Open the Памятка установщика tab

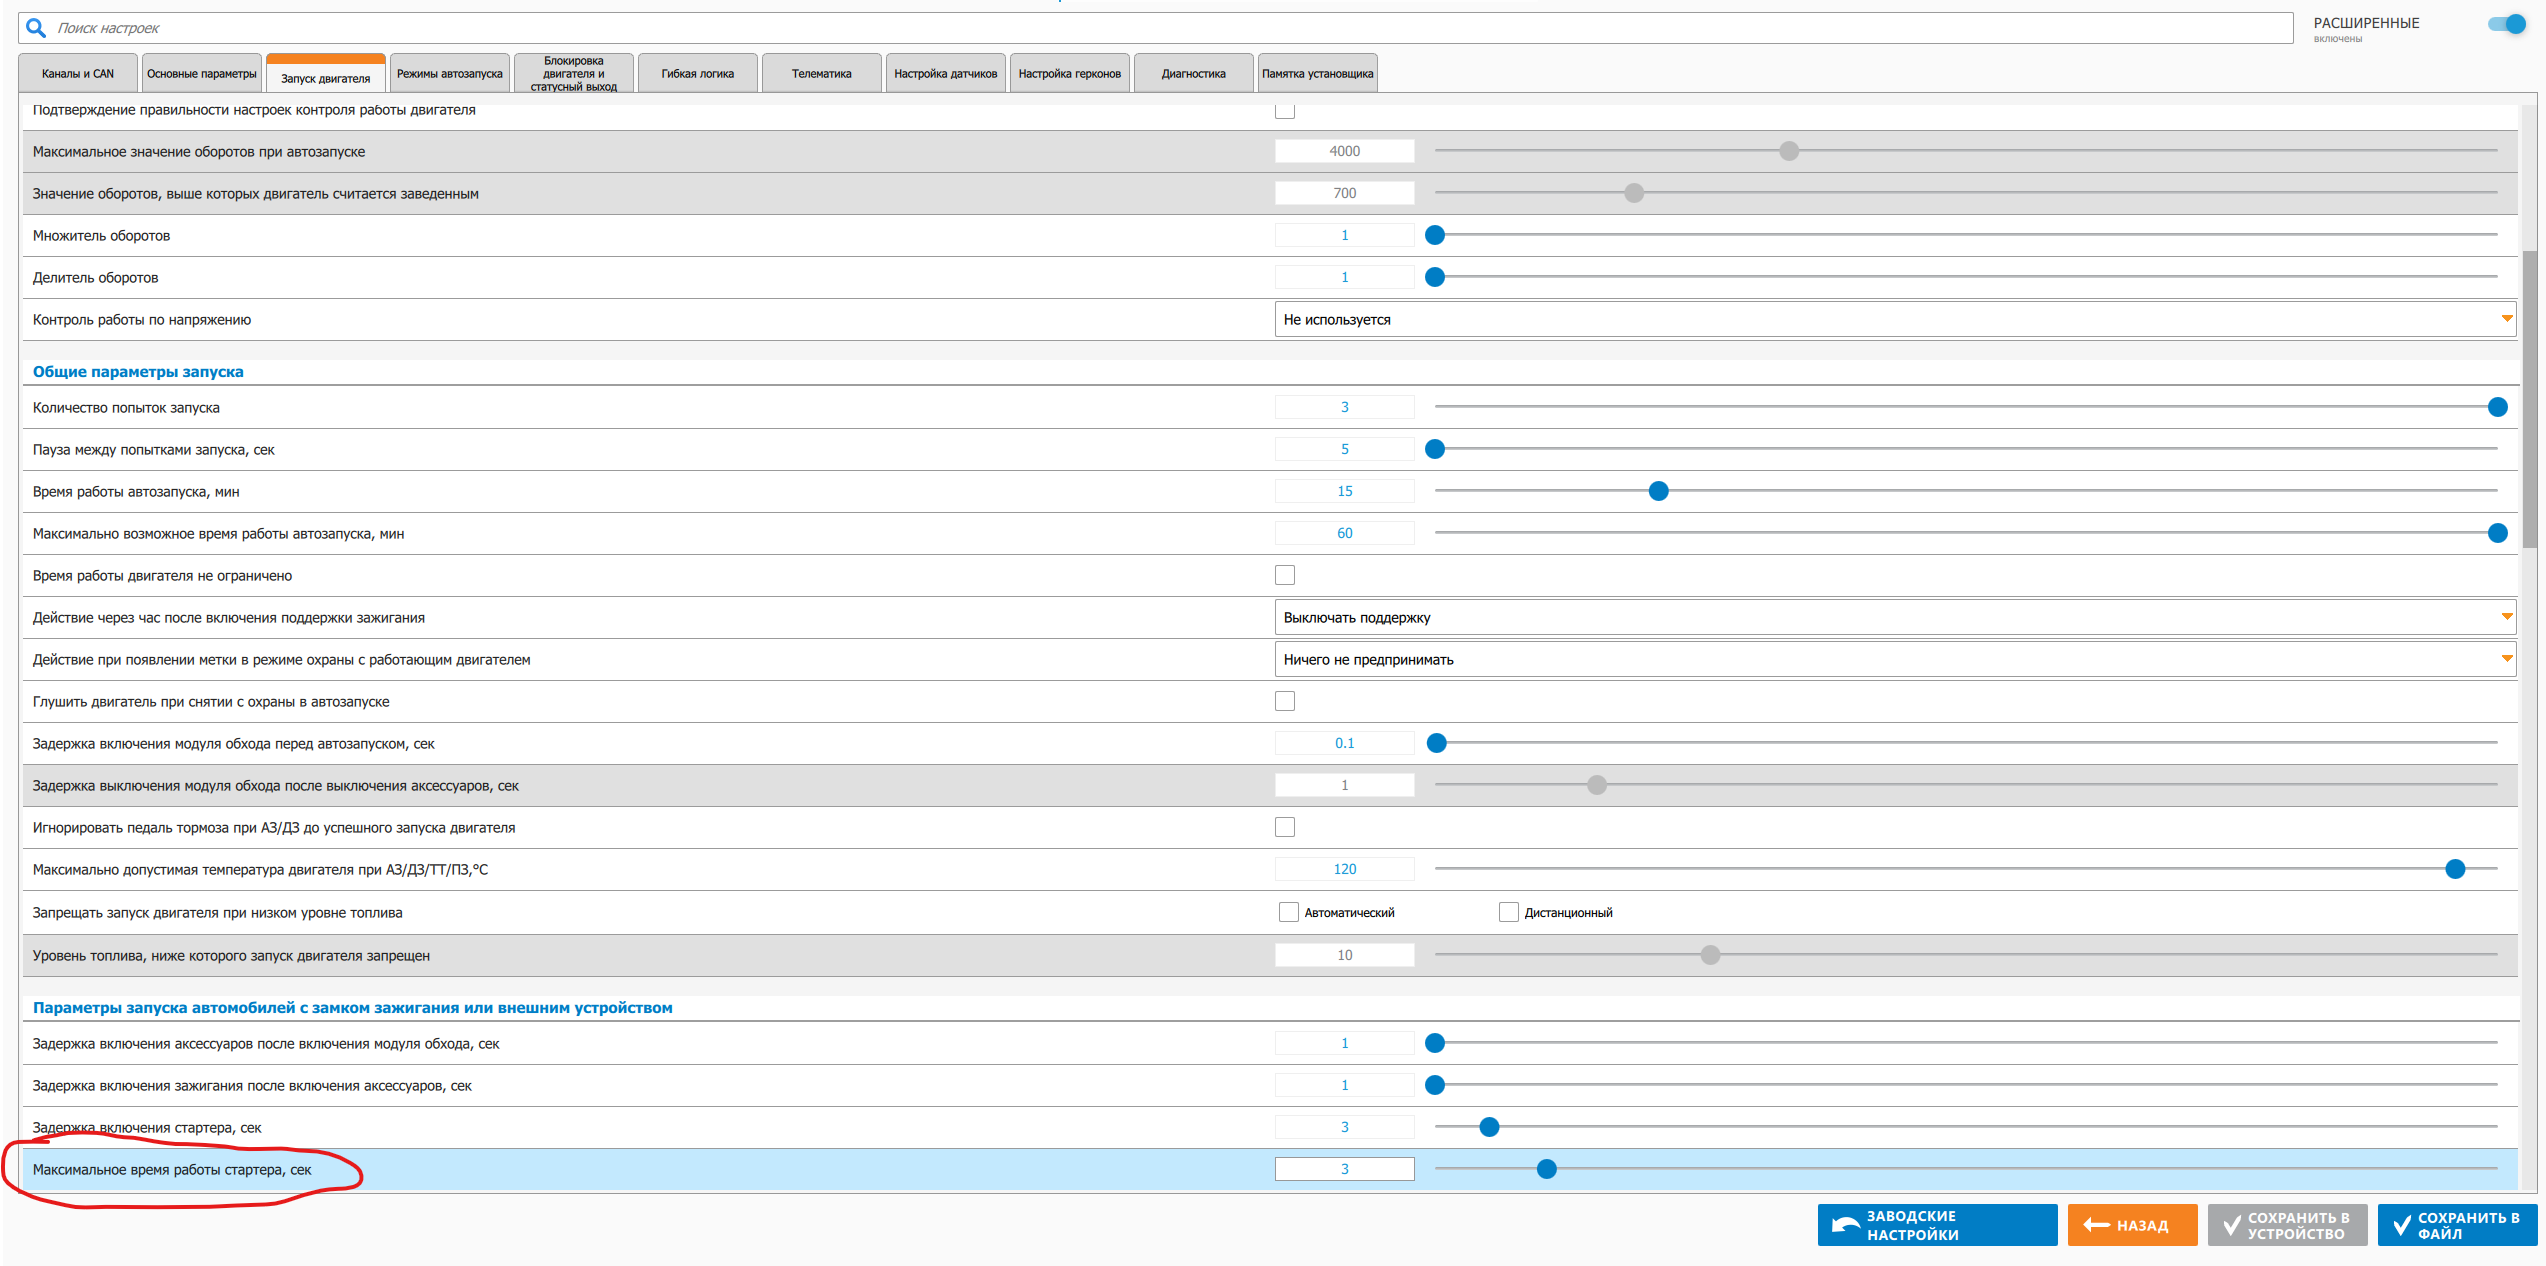pyautogui.click(x=1318, y=73)
